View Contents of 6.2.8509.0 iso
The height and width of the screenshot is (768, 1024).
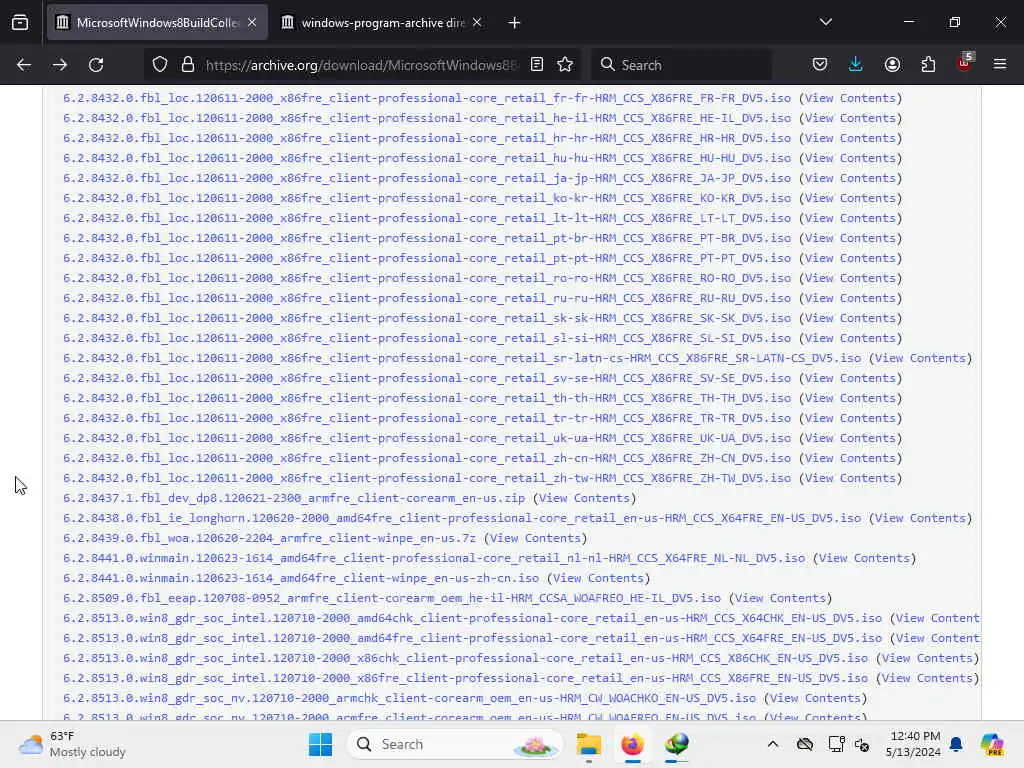click(x=780, y=598)
